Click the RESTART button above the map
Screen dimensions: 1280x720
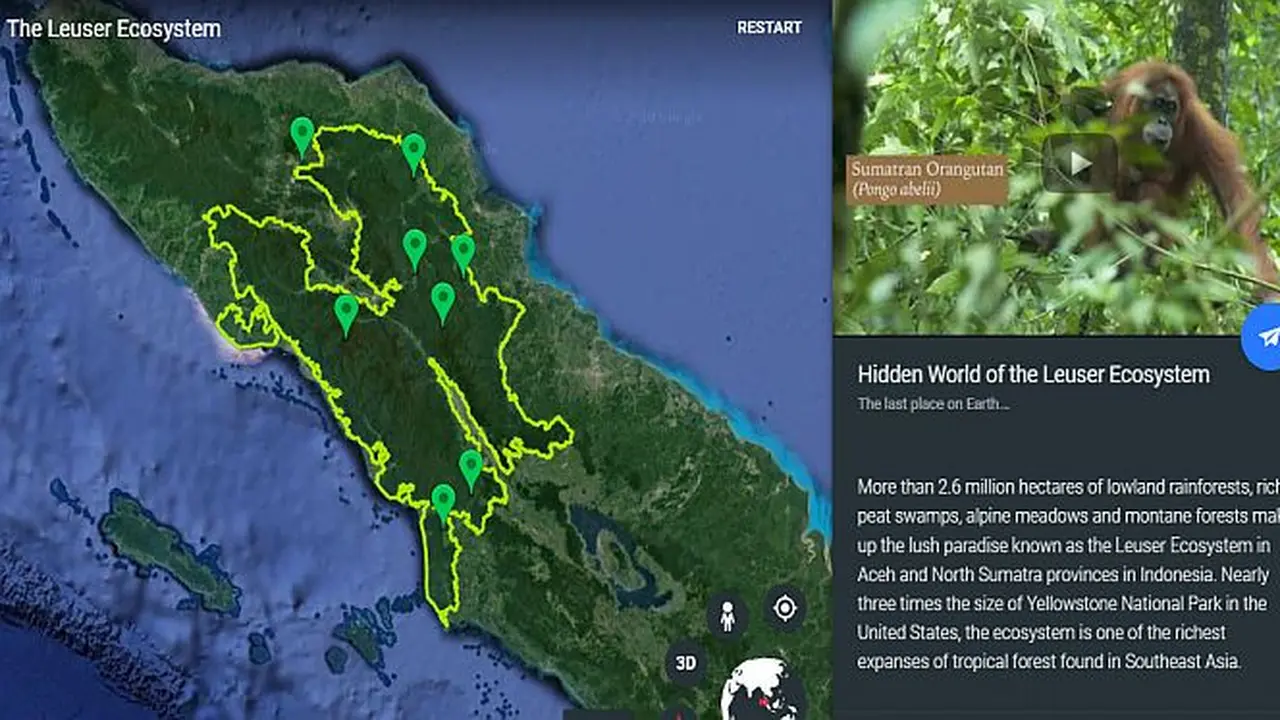coord(769,28)
